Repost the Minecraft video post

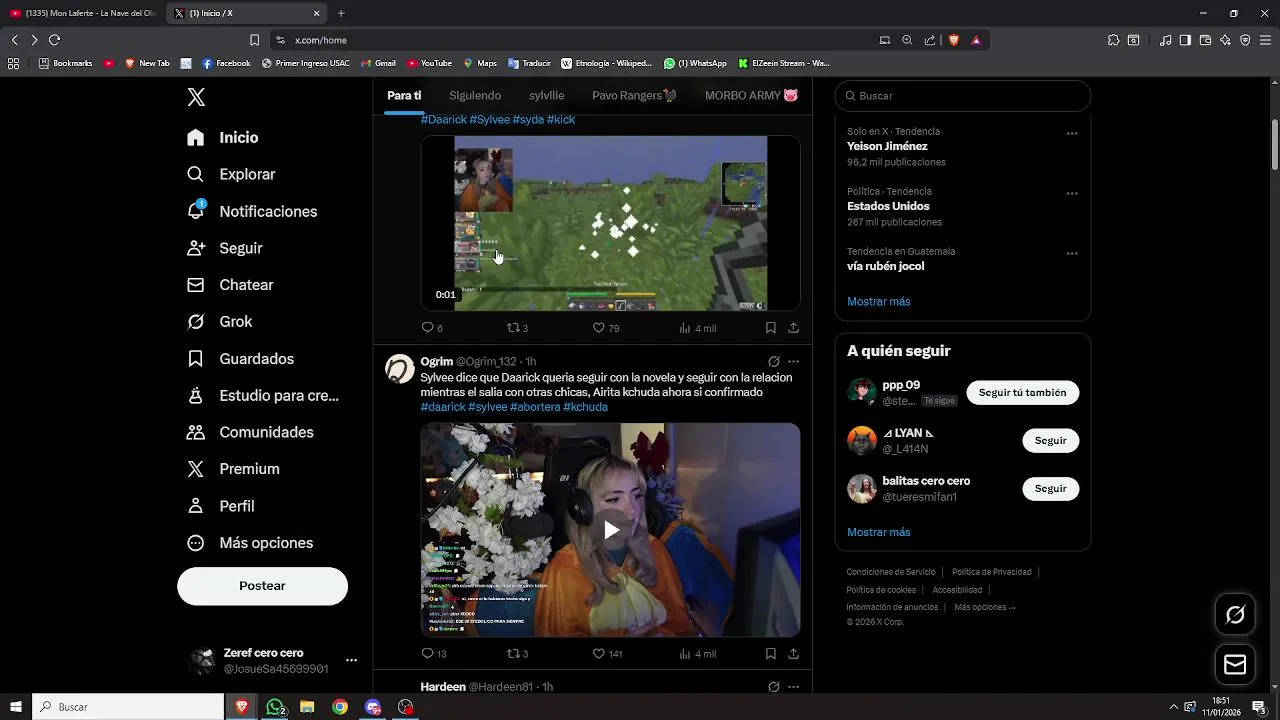517,328
